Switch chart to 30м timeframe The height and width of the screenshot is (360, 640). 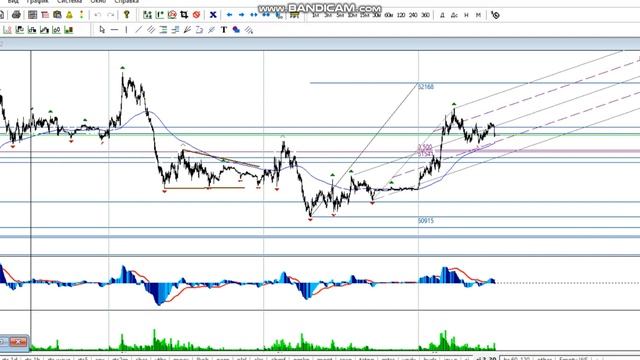(377, 15)
